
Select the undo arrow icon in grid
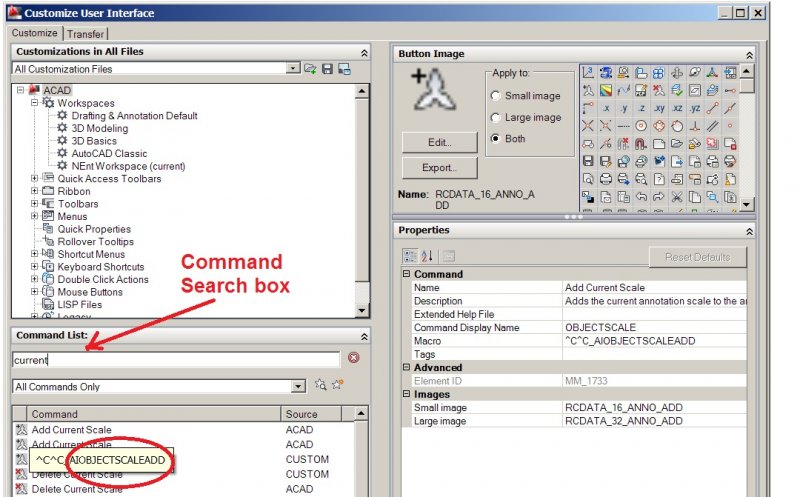tap(641, 197)
